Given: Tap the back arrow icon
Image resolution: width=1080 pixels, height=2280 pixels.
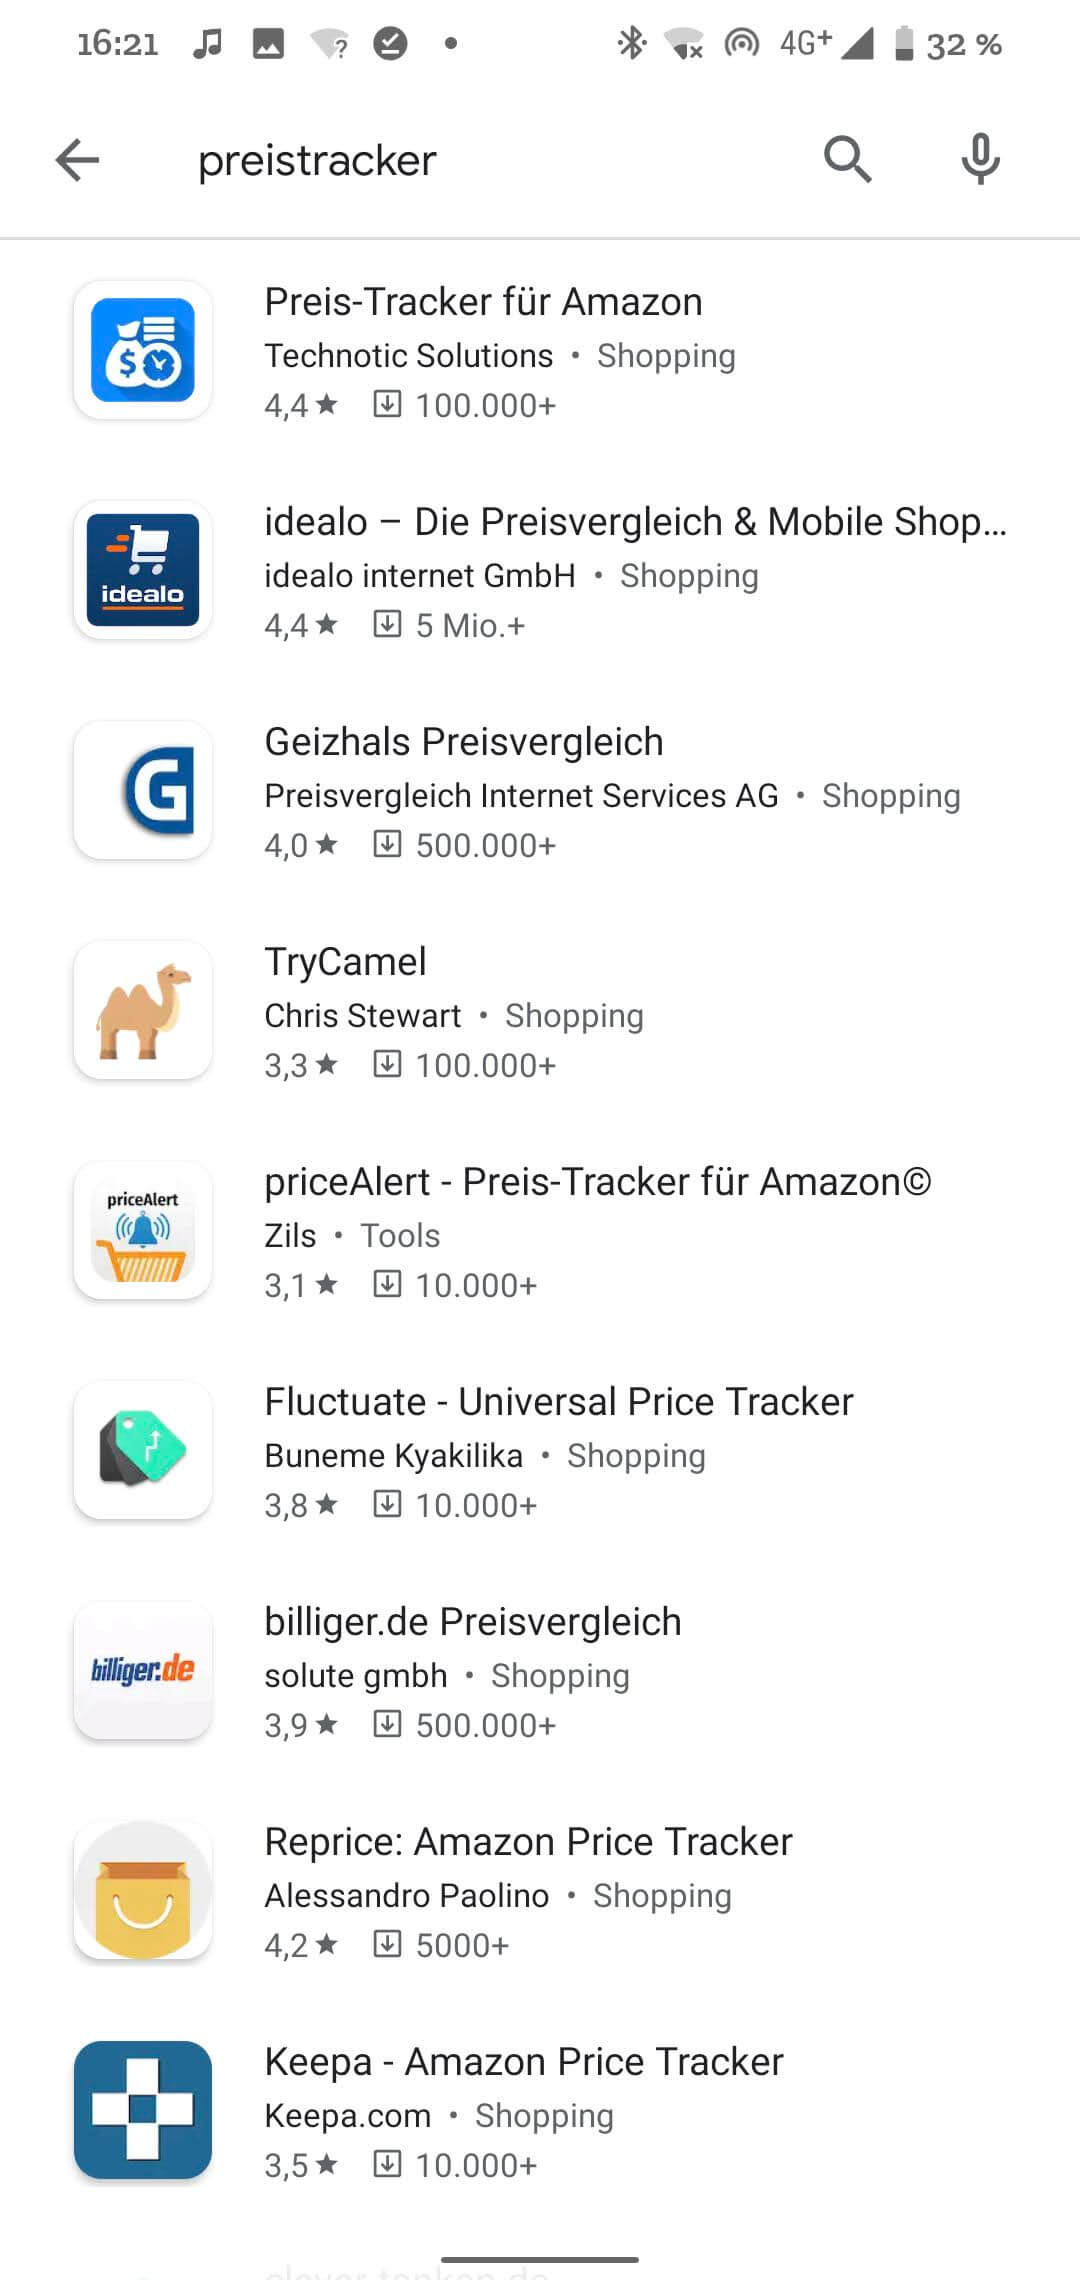Looking at the screenshot, I should pos(77,160).
